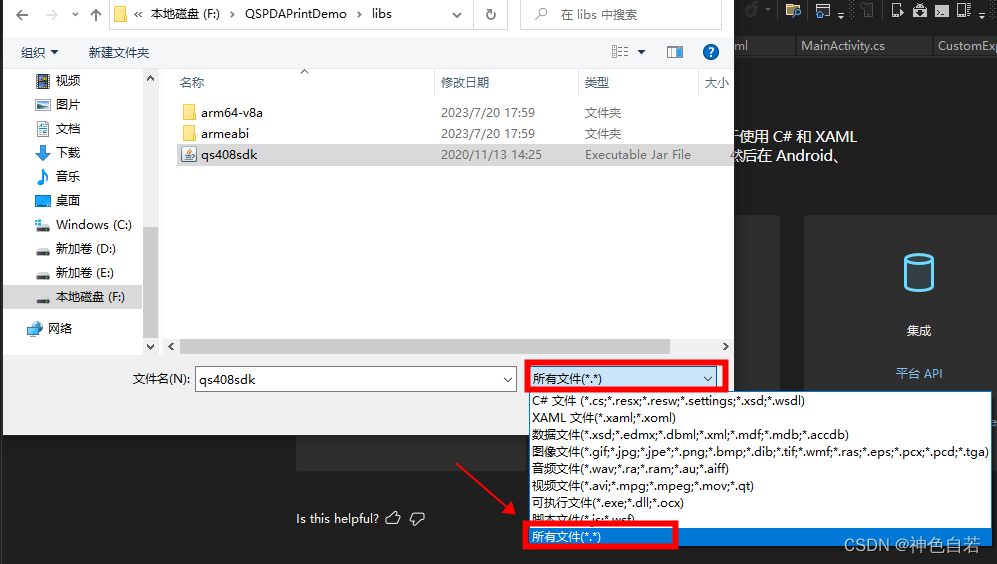The width and height of the screenshot is (997, 564).
Task: Click the 集成 database card icon
Action: [919, 272]
